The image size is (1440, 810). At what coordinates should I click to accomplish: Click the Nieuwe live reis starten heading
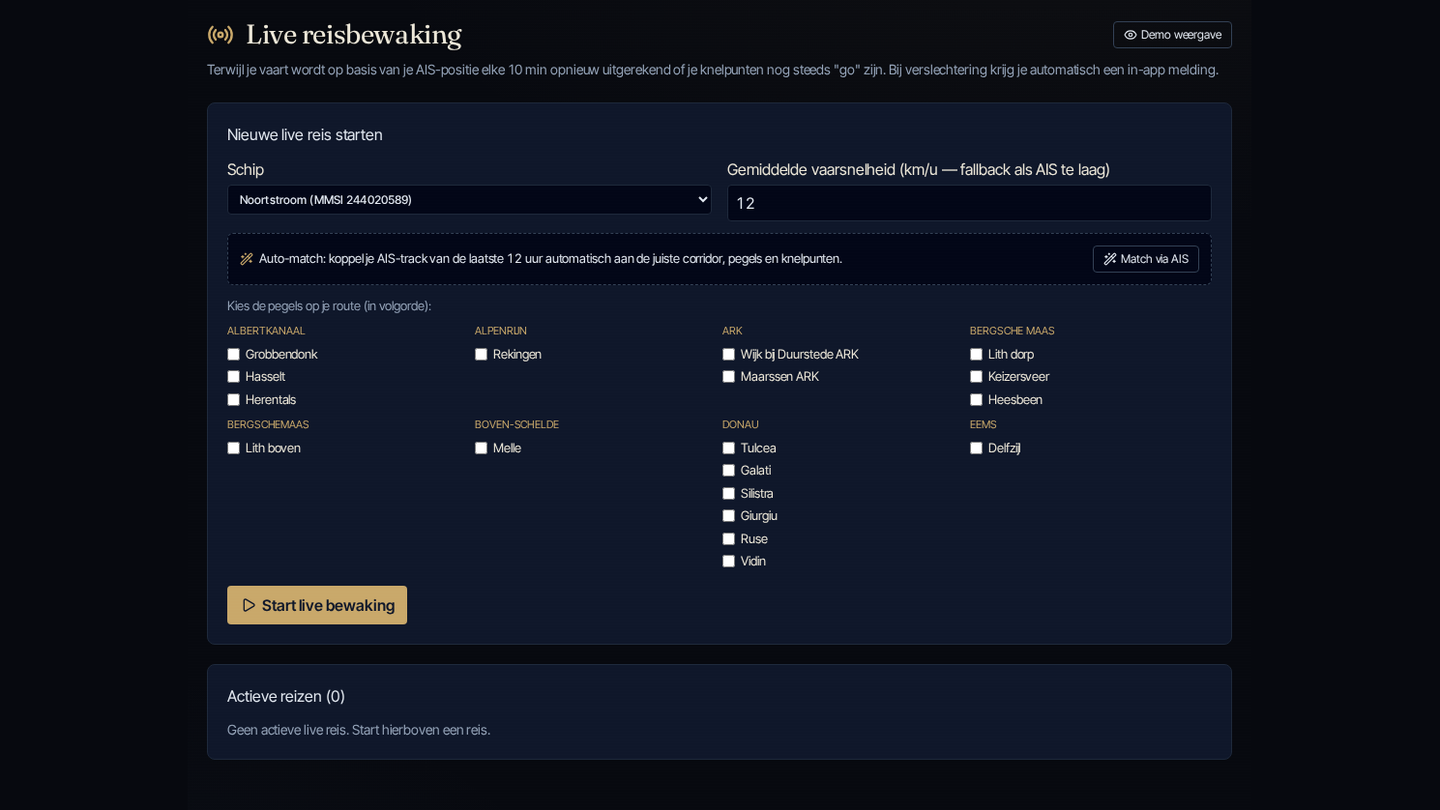305,135
